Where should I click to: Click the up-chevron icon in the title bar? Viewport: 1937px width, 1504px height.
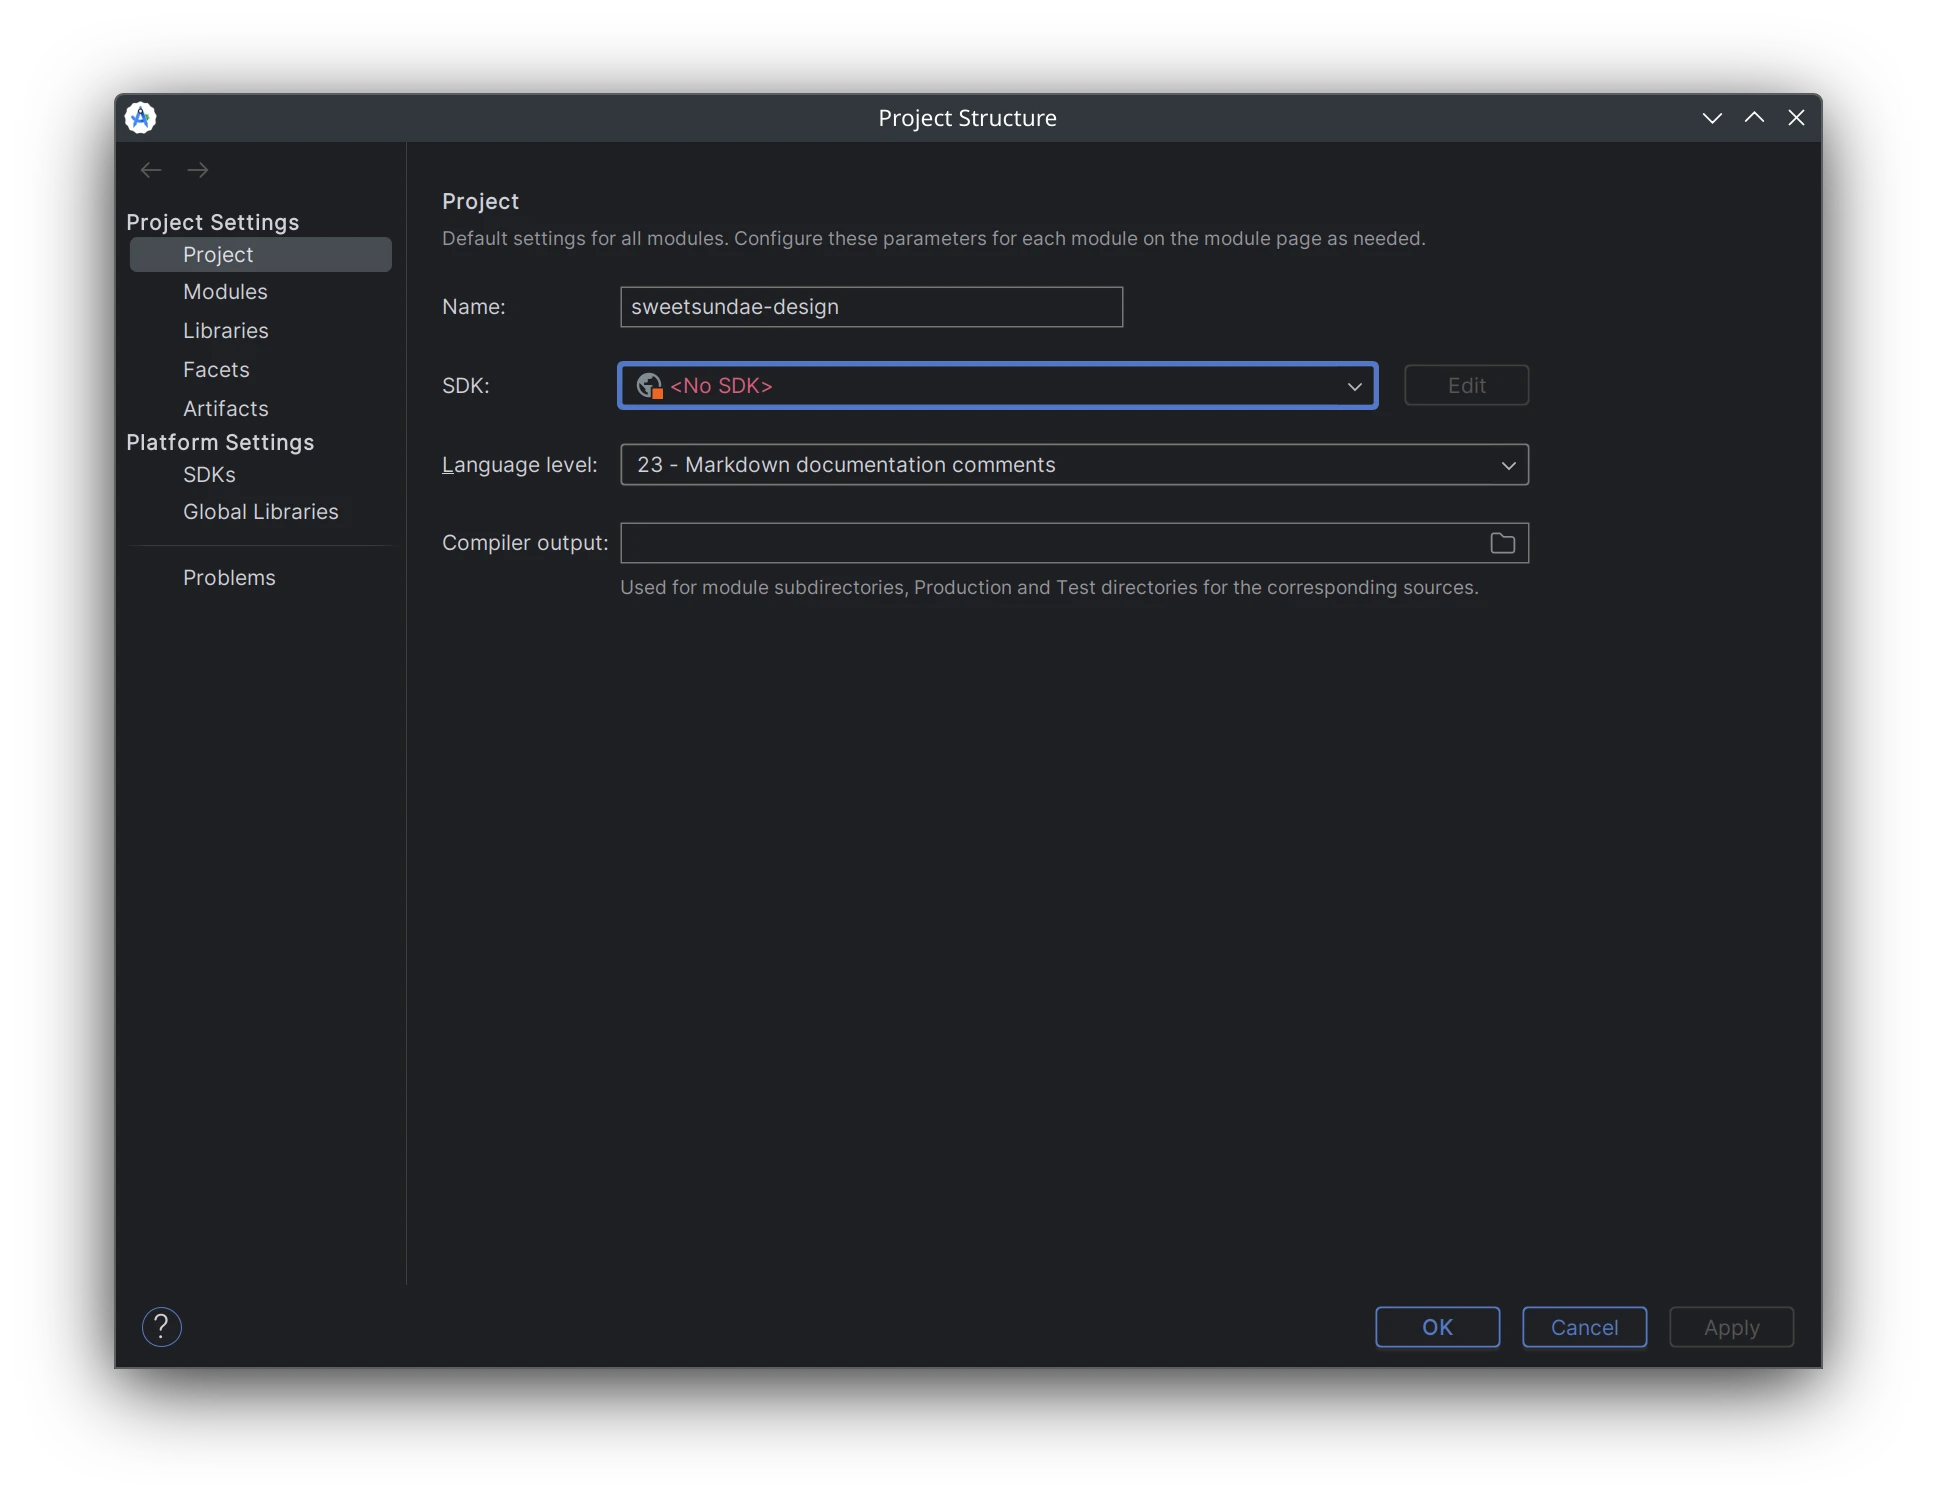click(x=1753, y=117)
